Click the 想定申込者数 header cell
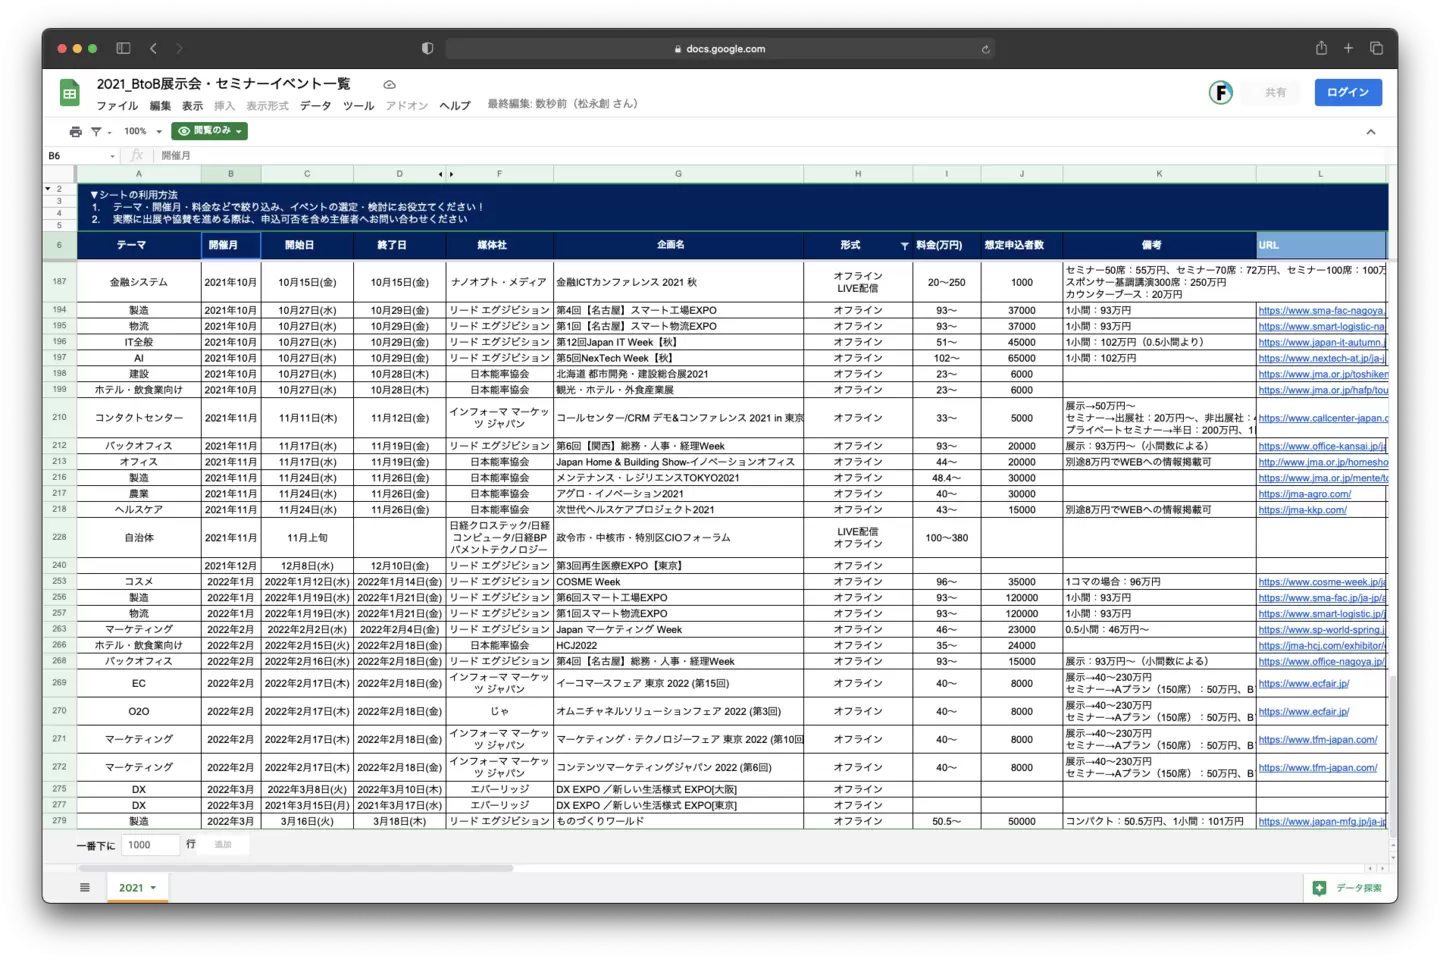 click(1022, 246)
